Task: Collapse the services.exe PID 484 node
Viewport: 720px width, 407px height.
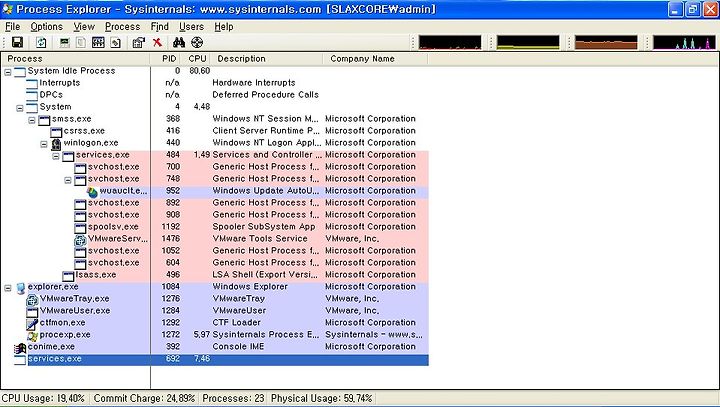Action: 56,156
